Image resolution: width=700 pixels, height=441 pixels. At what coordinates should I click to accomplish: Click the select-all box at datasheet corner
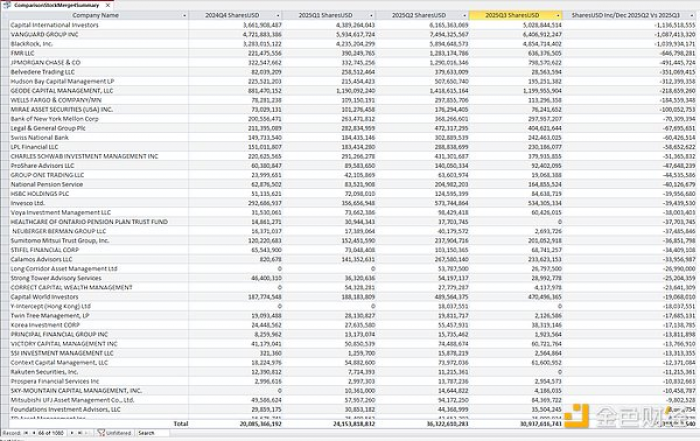click(x=4, y=16)
